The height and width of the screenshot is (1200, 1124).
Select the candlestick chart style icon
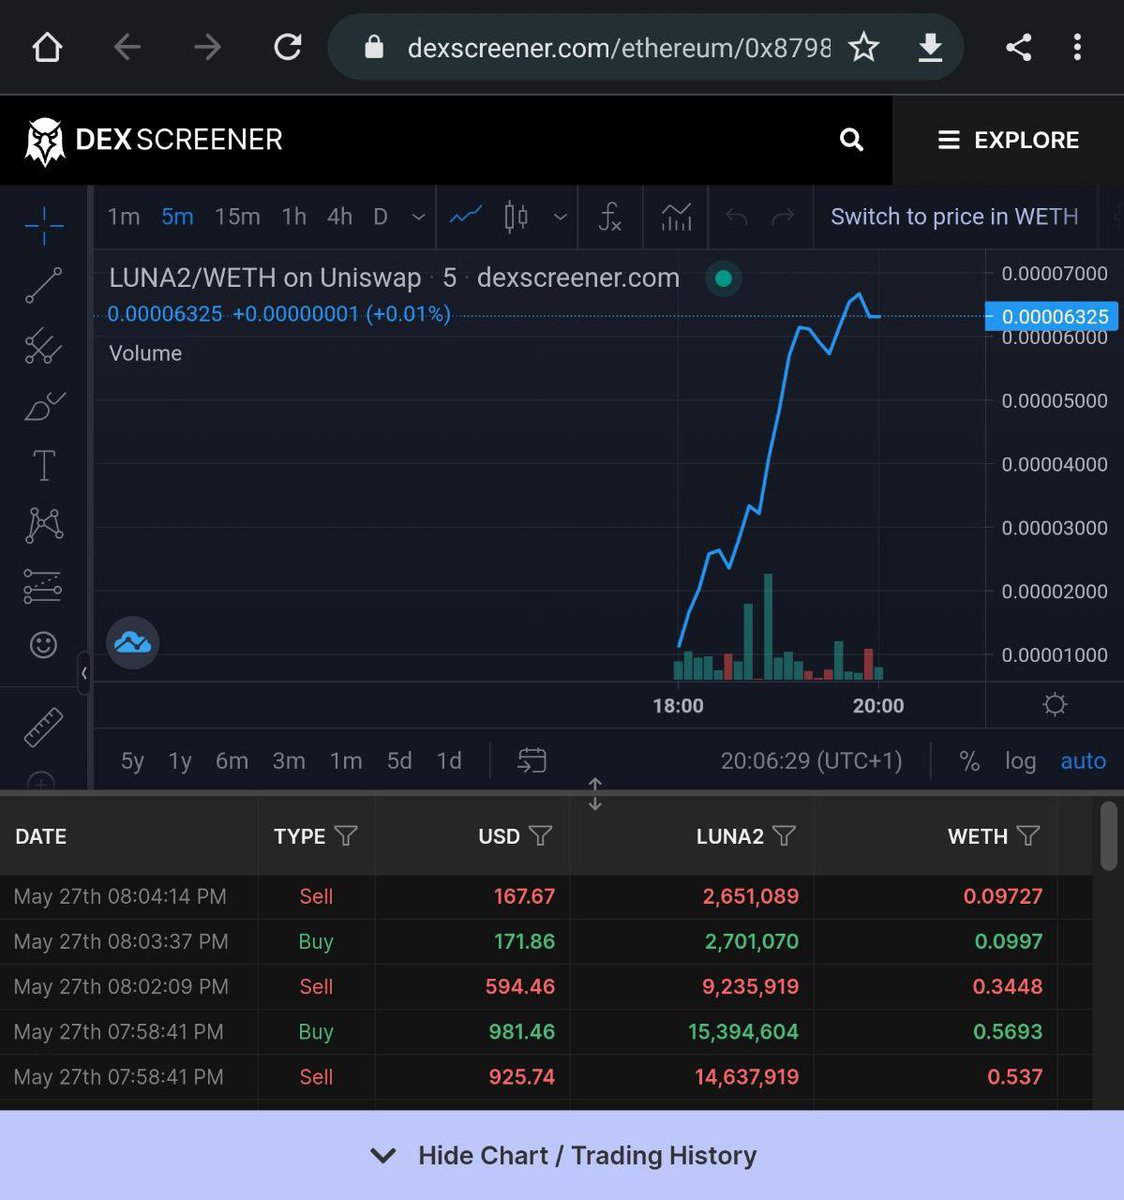coord(516,216)
